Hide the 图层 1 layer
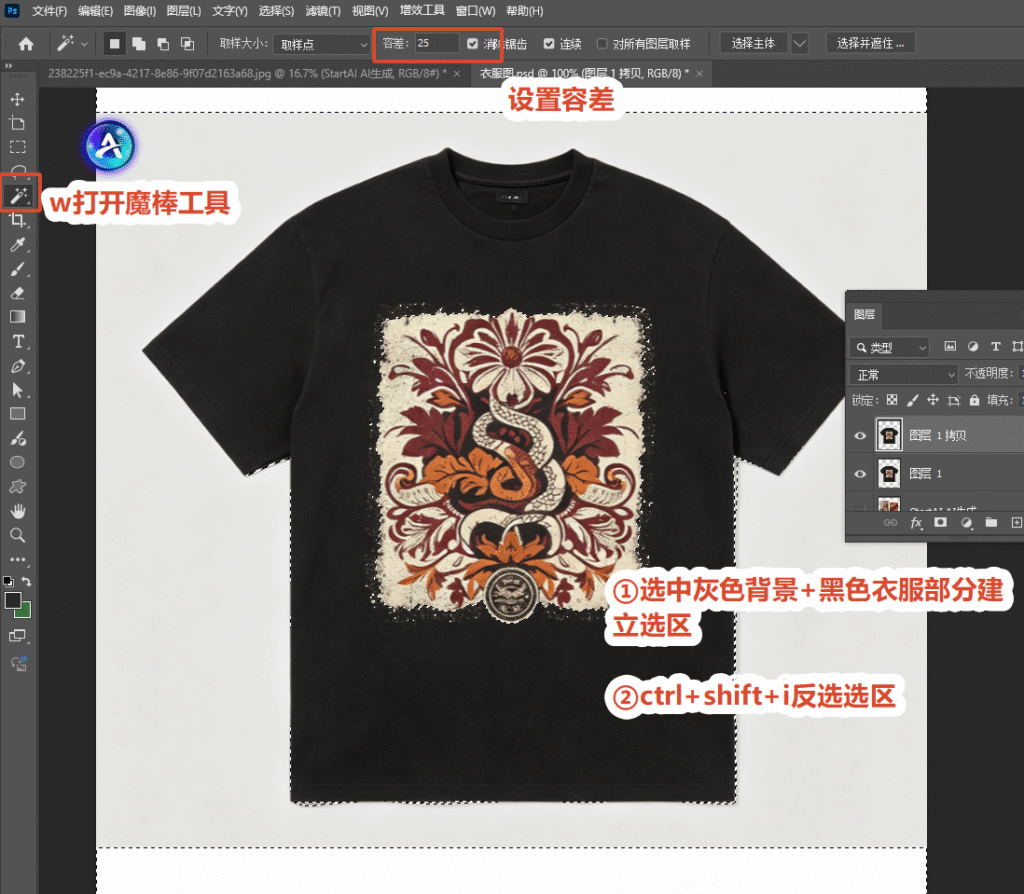1024x894 pixels. point(860,474)
